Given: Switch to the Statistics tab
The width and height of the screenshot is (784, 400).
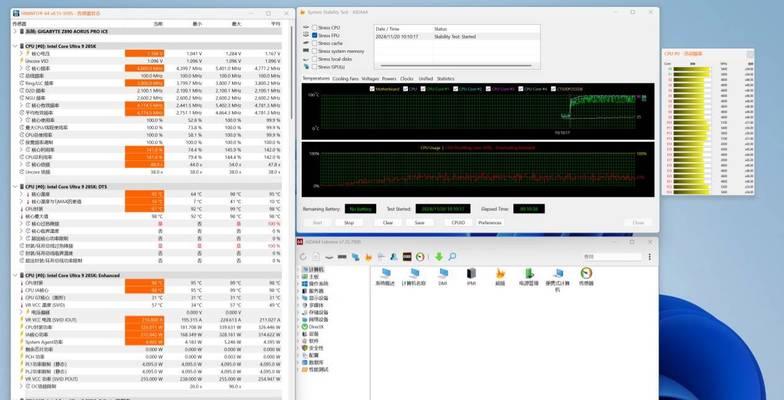Looking at the screenshot, I should coord(446,78).
